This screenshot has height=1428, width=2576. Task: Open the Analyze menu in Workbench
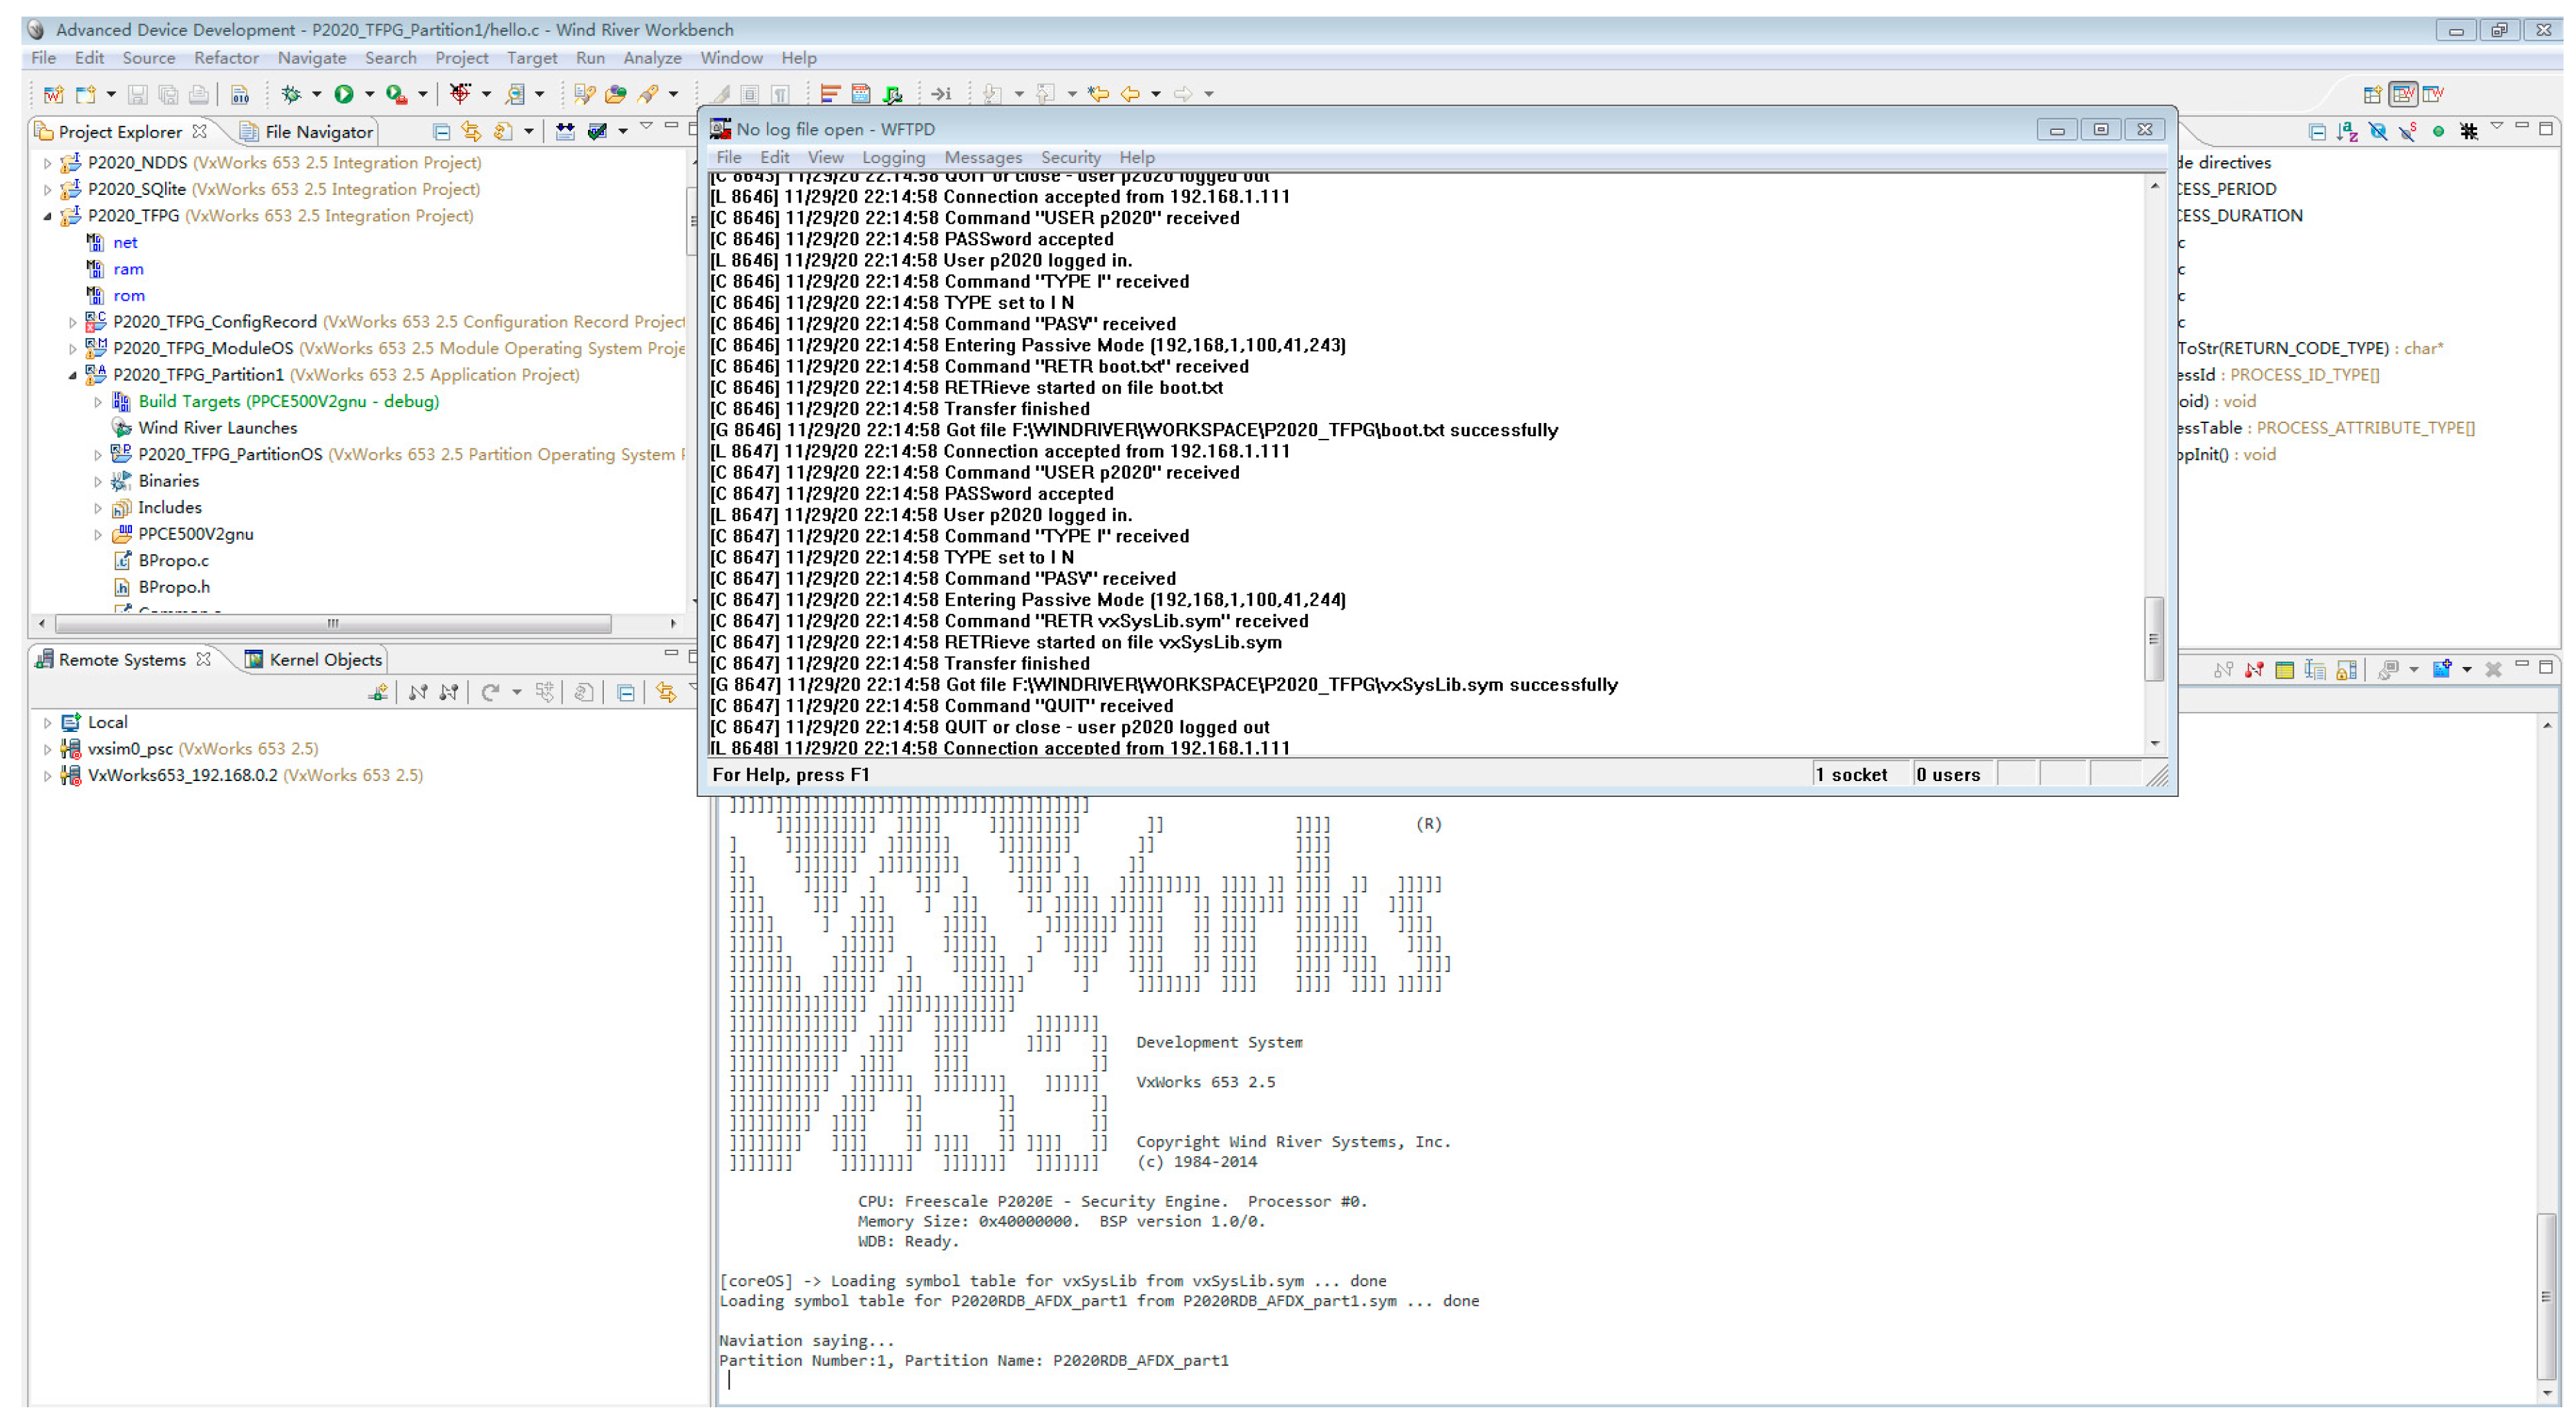point(652,58)
